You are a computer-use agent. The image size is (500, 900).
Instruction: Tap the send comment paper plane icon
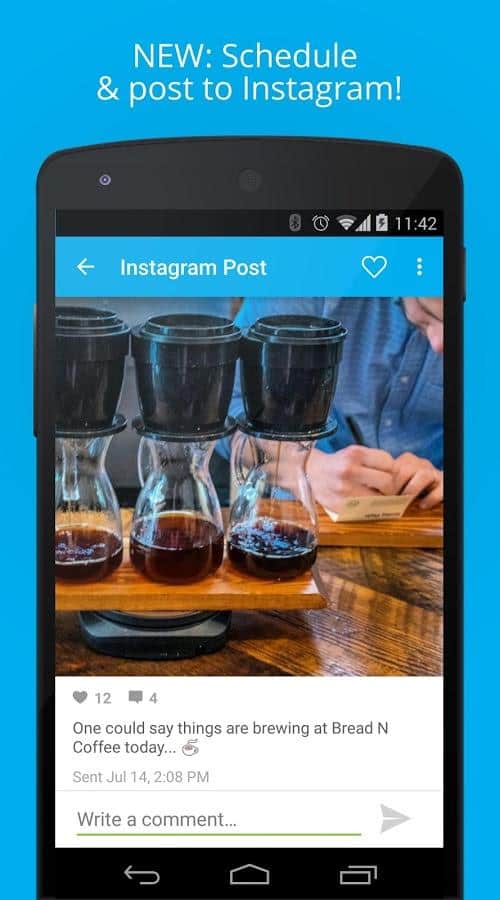pos(395,818)
